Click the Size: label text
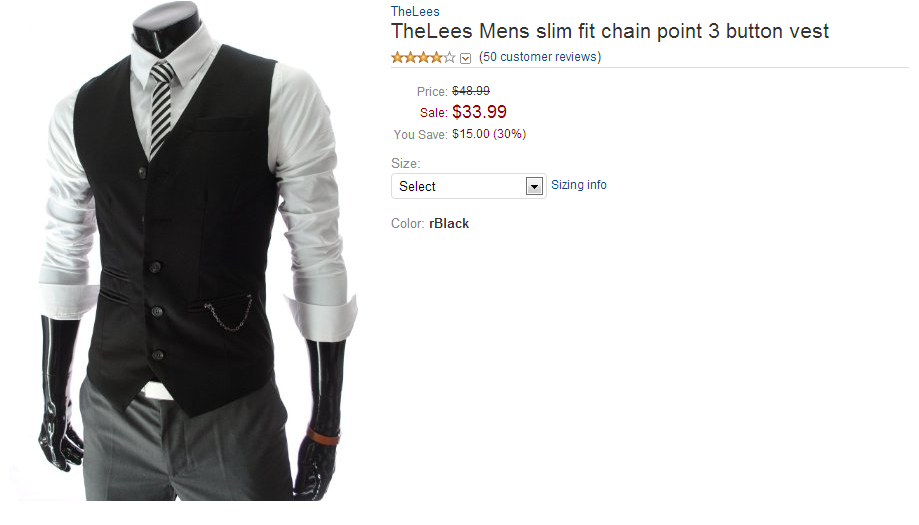 tap(406, 163)
